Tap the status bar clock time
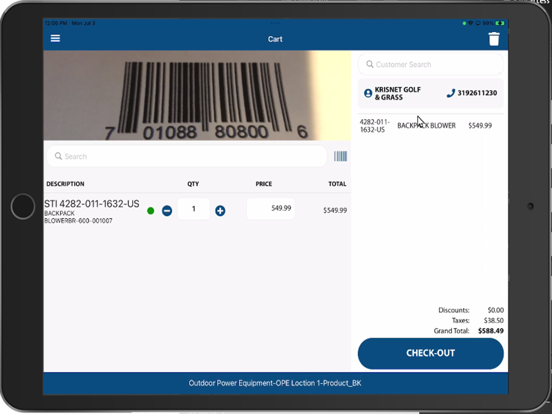Screen dimensions: 552x414 coord(56,23)
